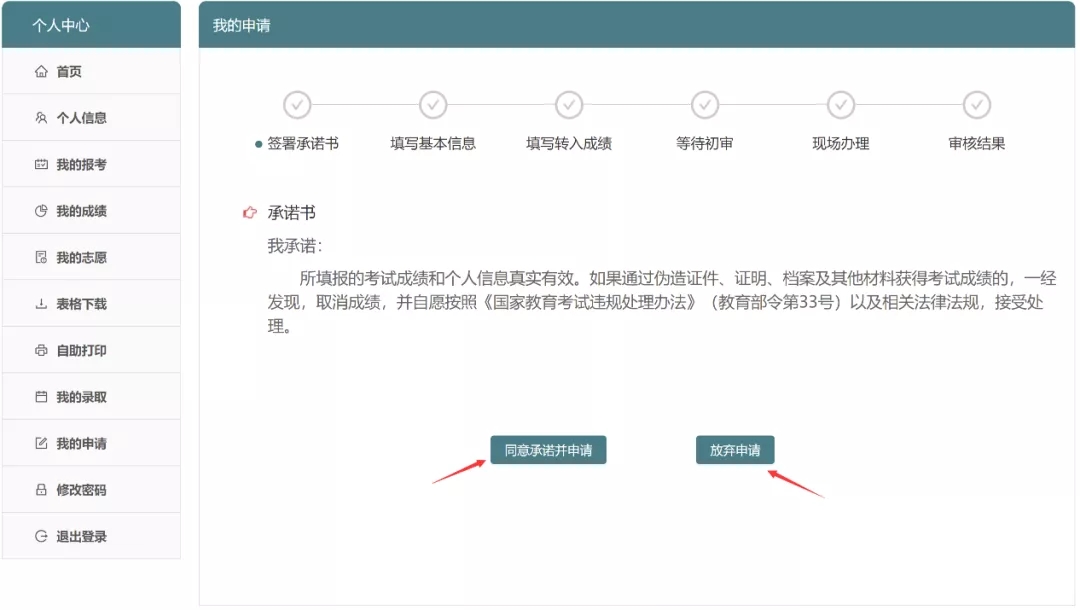
Task: Click the 同意承诺并申请 button
Action: click(548, 450)
